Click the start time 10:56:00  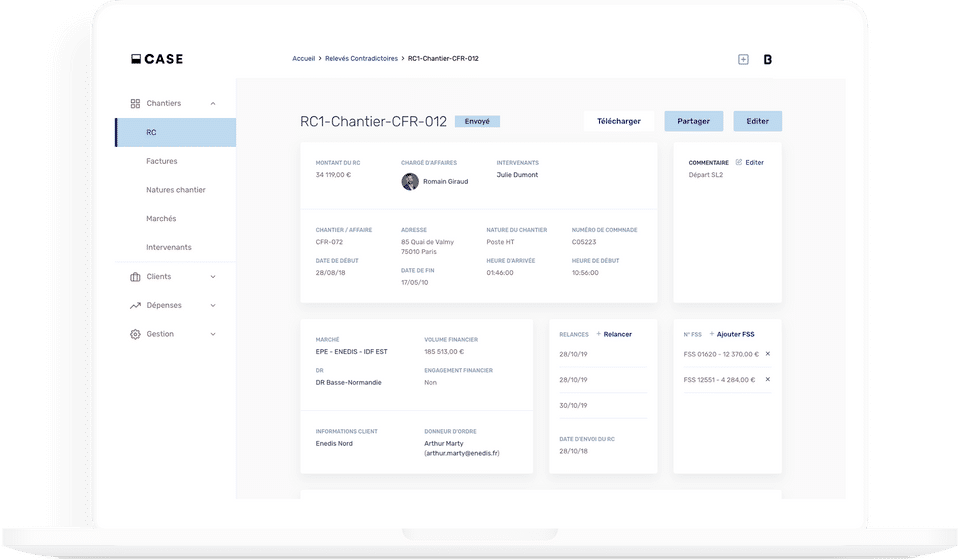click(x=585, y=273)
